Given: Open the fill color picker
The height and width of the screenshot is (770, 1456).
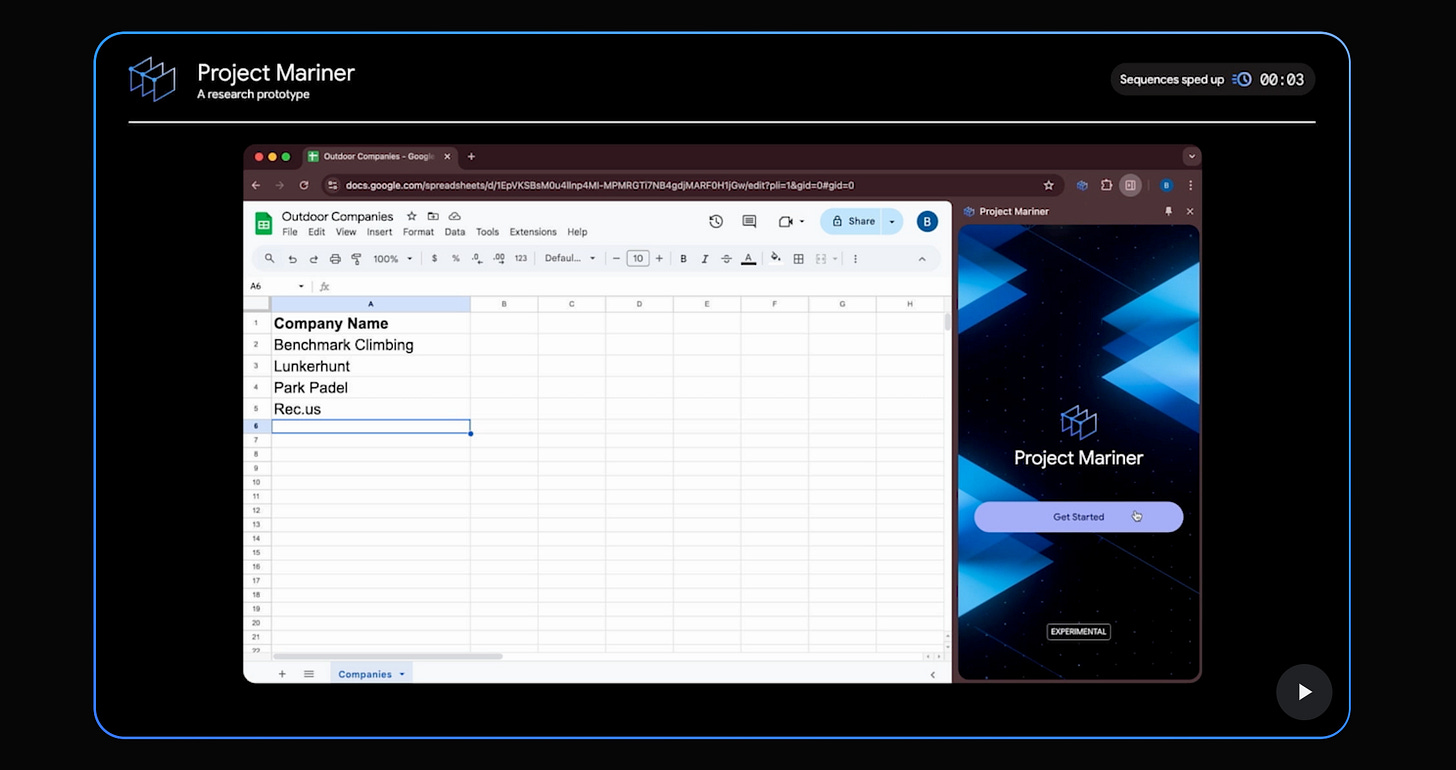Looking at the screenshot, I should click(x=775, y=258).
